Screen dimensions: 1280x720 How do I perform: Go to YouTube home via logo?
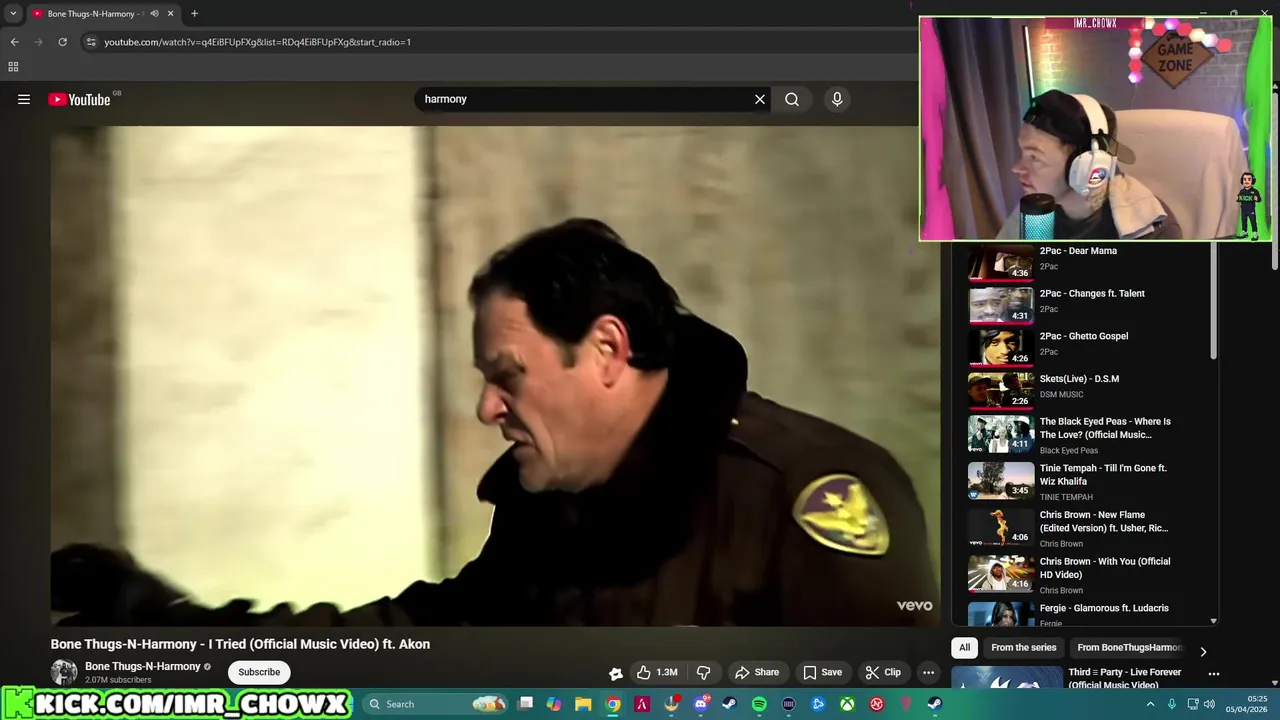point(80,99)
